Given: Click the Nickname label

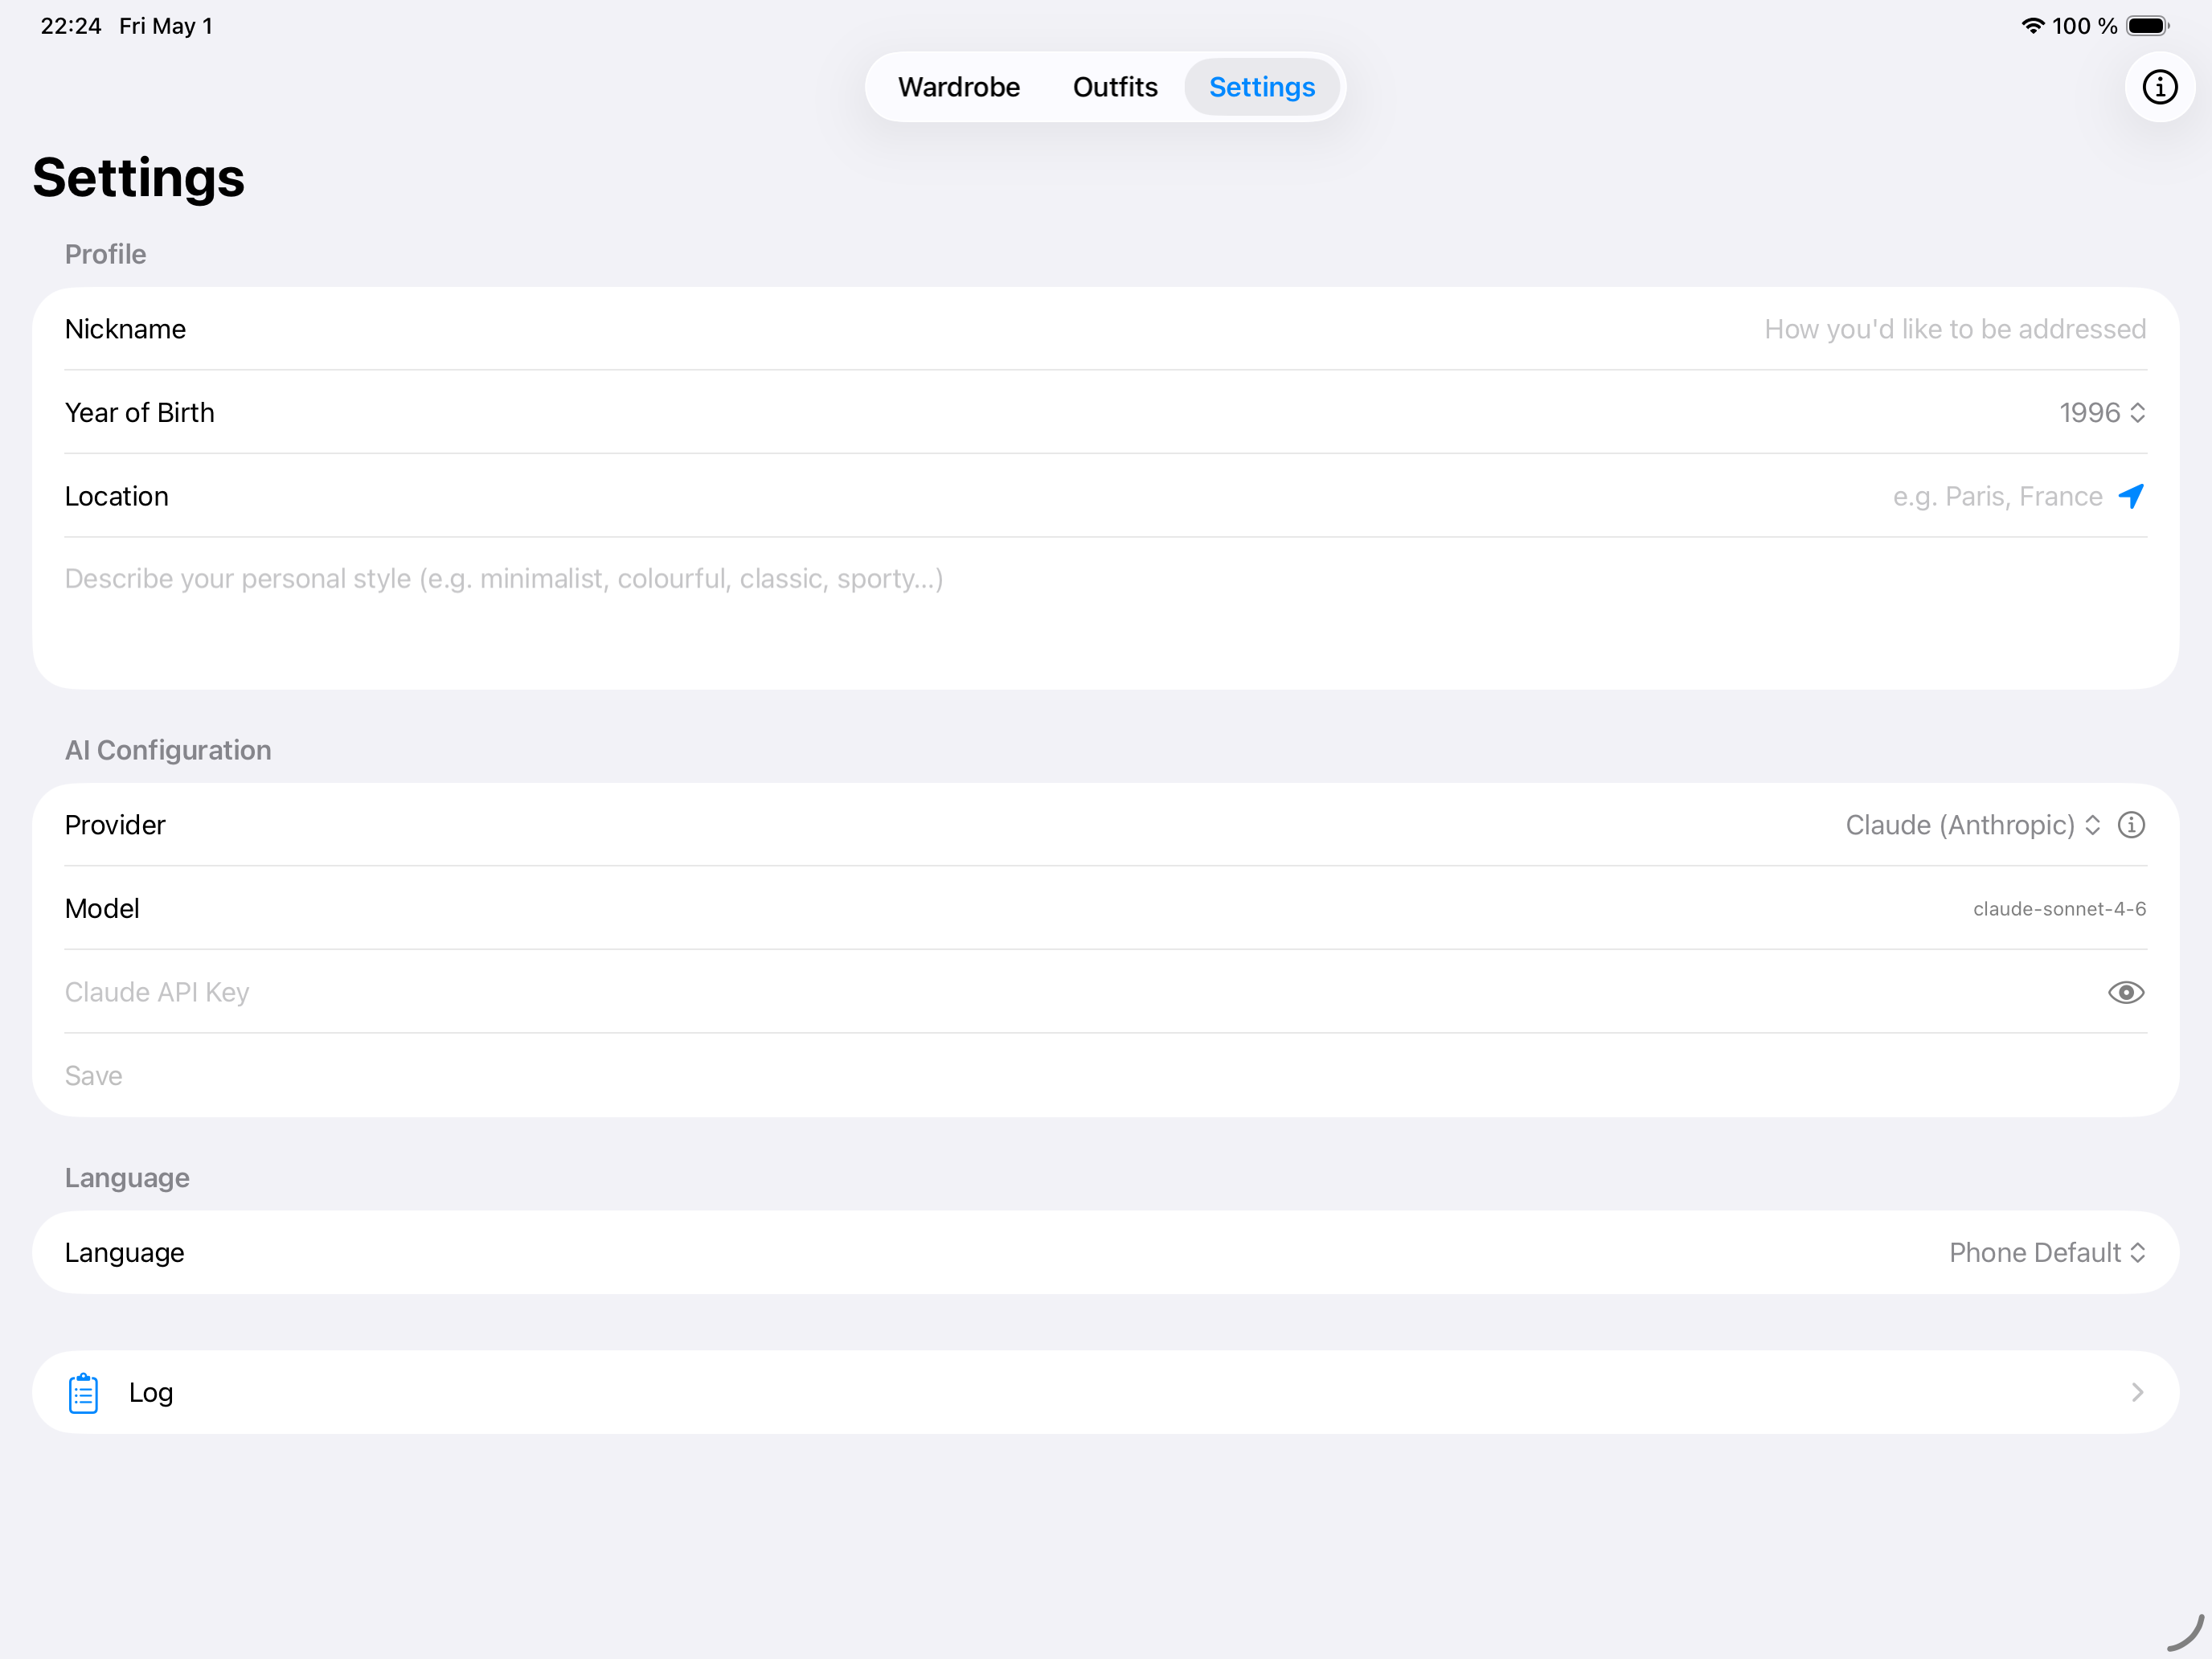Looking at the screenshot, I should pos(125,329).
